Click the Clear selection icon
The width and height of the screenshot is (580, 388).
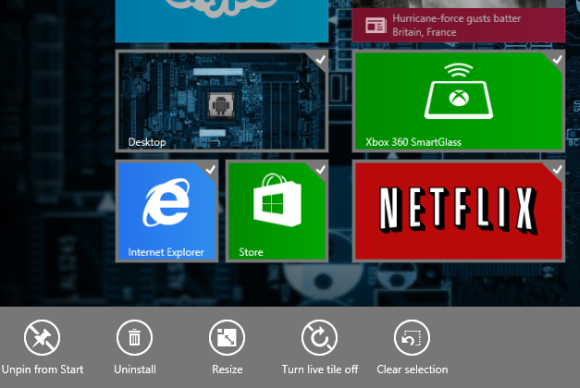point(412,337)
